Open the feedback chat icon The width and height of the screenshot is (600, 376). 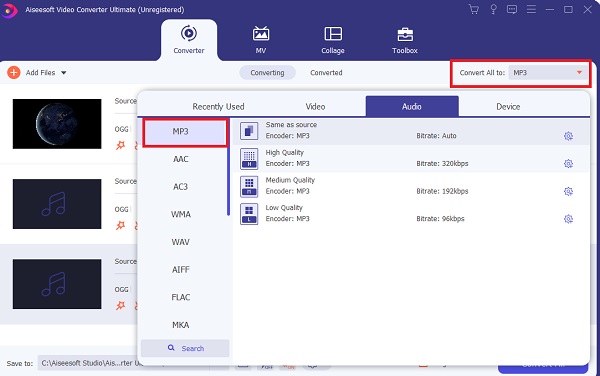click(x=512, y=9)
